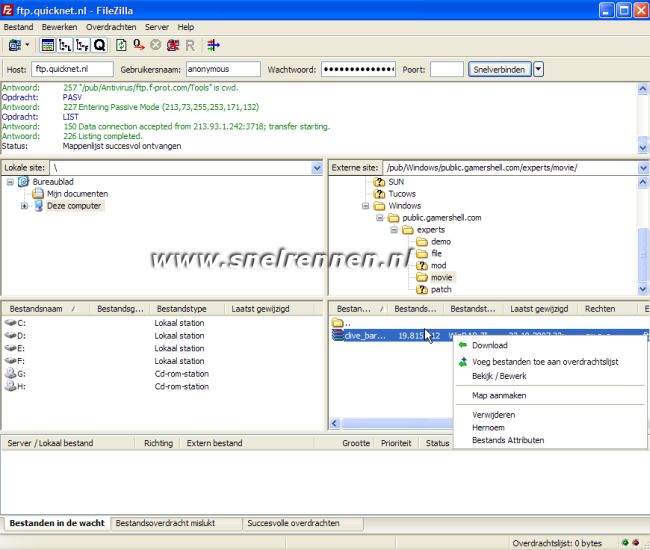This screenshot has width=650, height=550.
Task: Select the patch remote folder
Action: [441, 289]
